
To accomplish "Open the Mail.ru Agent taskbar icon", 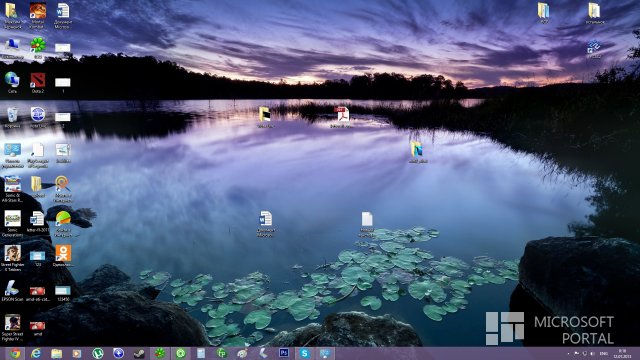I will tap(180, 353).
